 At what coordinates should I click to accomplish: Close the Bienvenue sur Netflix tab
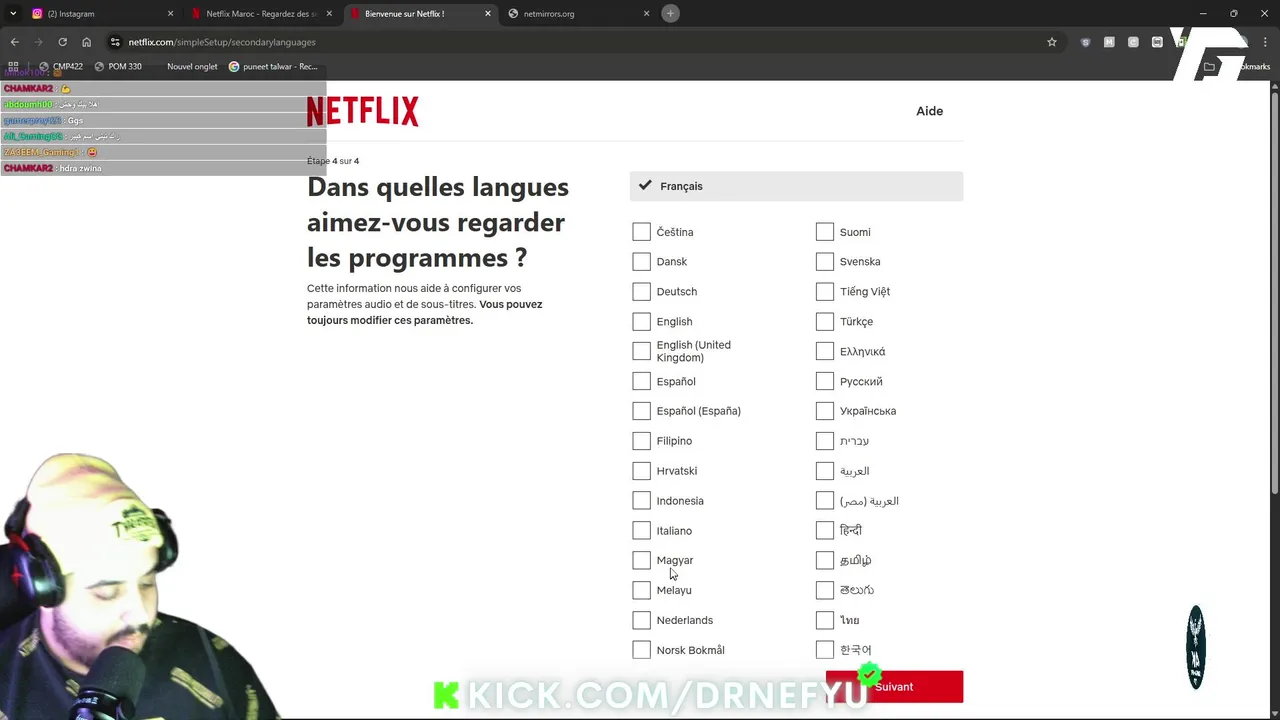(x=488, y=14)
